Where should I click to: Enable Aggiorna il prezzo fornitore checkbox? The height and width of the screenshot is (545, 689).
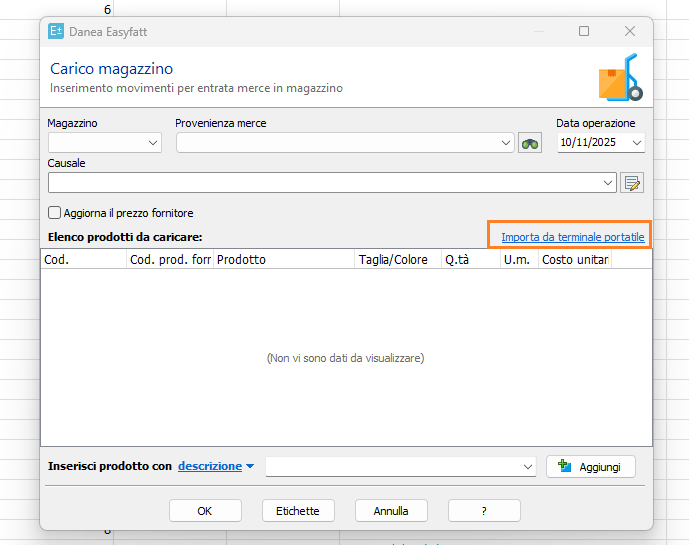point(55,213)
